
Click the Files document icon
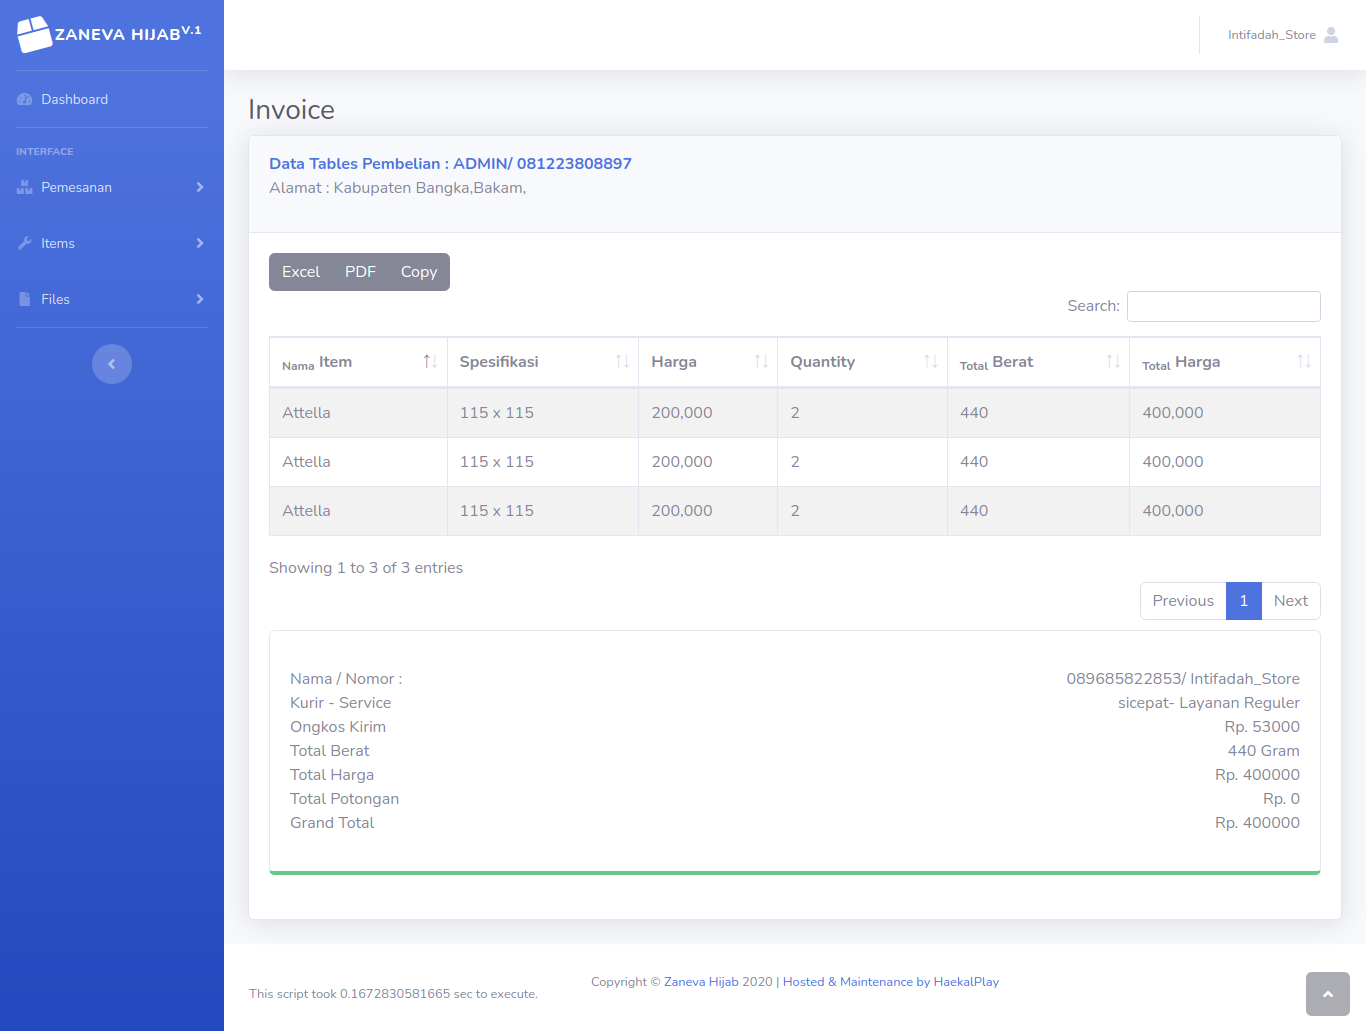pyautogui.click(x=25, y=299)
